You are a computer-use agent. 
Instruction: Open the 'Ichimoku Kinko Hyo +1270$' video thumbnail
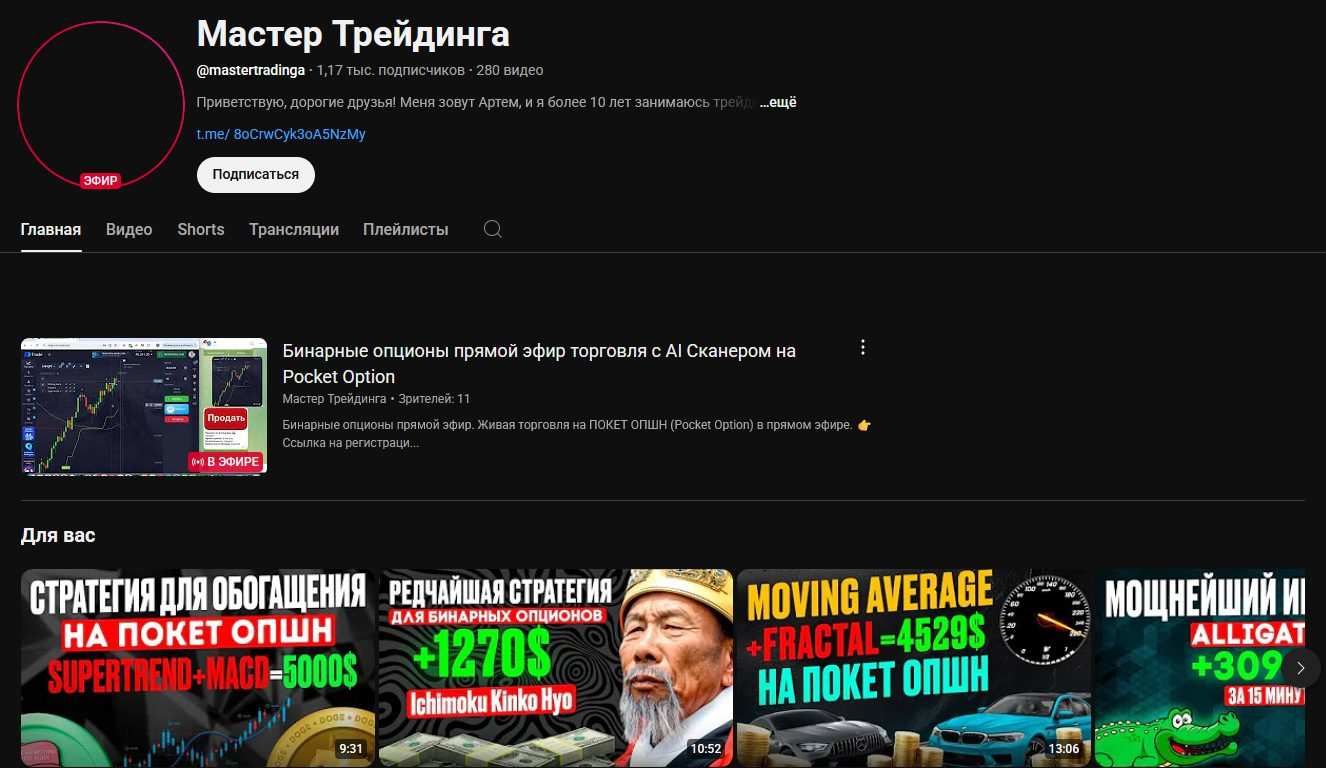click(x=556, y=668)
